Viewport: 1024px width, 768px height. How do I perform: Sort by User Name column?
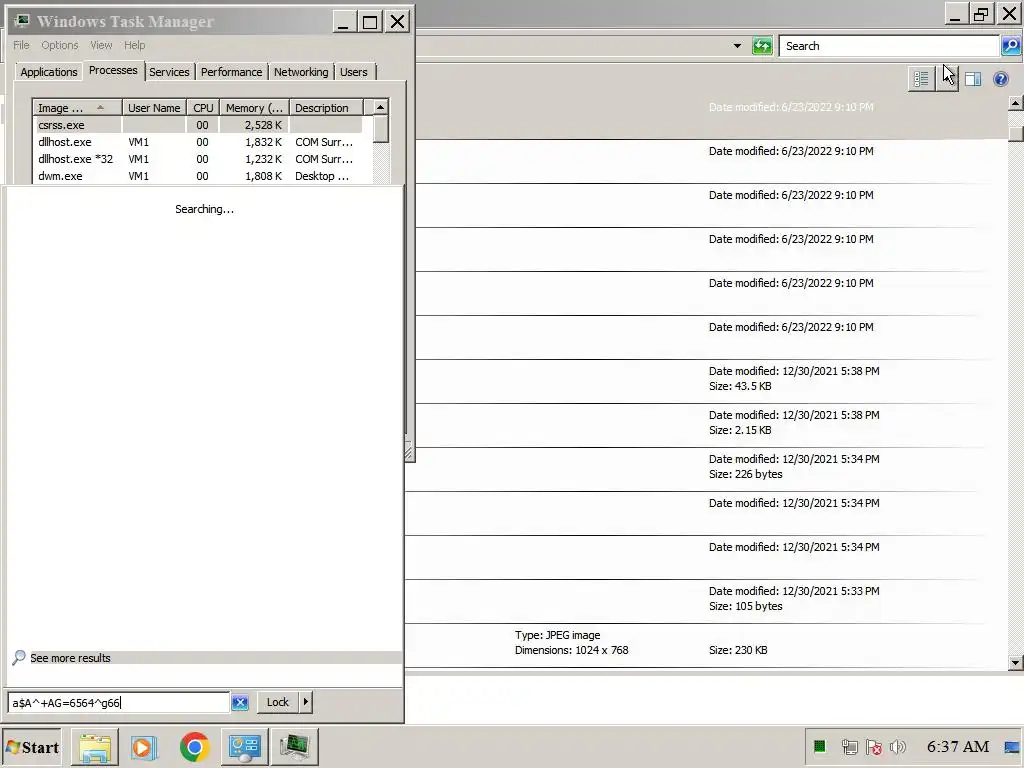[154, 108]
